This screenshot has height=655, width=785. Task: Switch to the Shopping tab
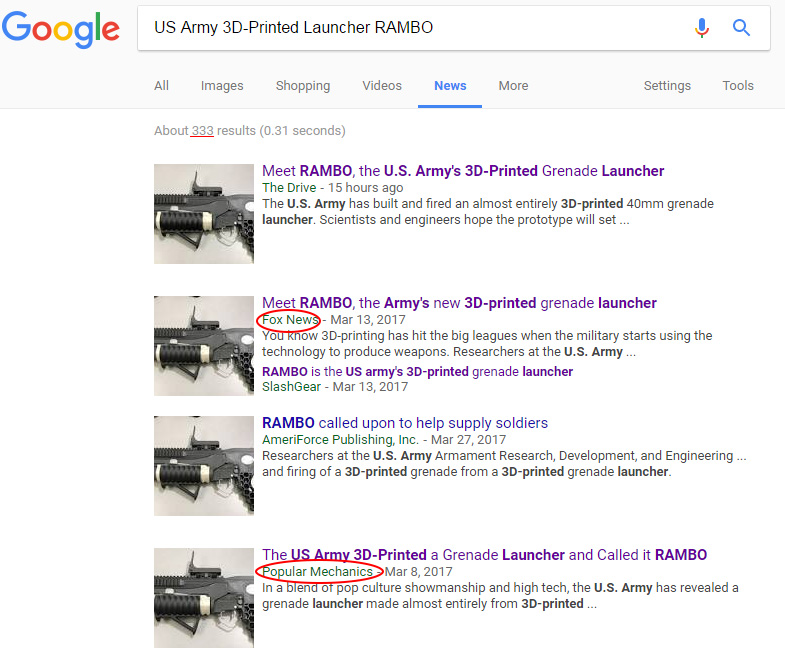pos(303,86)
